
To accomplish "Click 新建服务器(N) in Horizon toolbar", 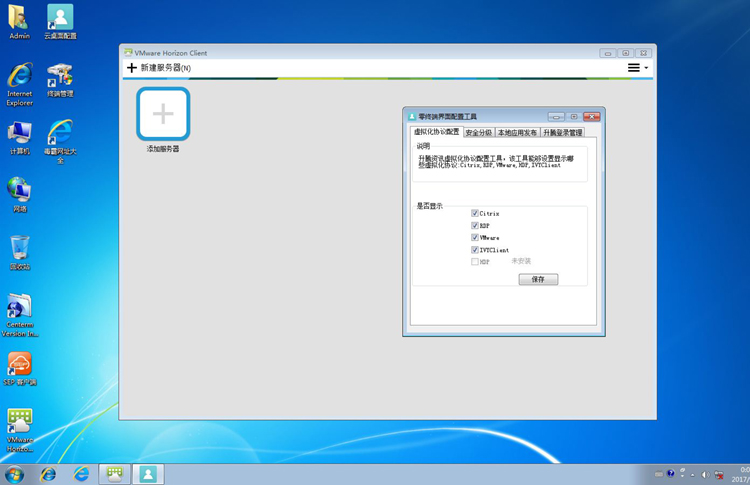I will pyautogui.click(x=159, y=68).
